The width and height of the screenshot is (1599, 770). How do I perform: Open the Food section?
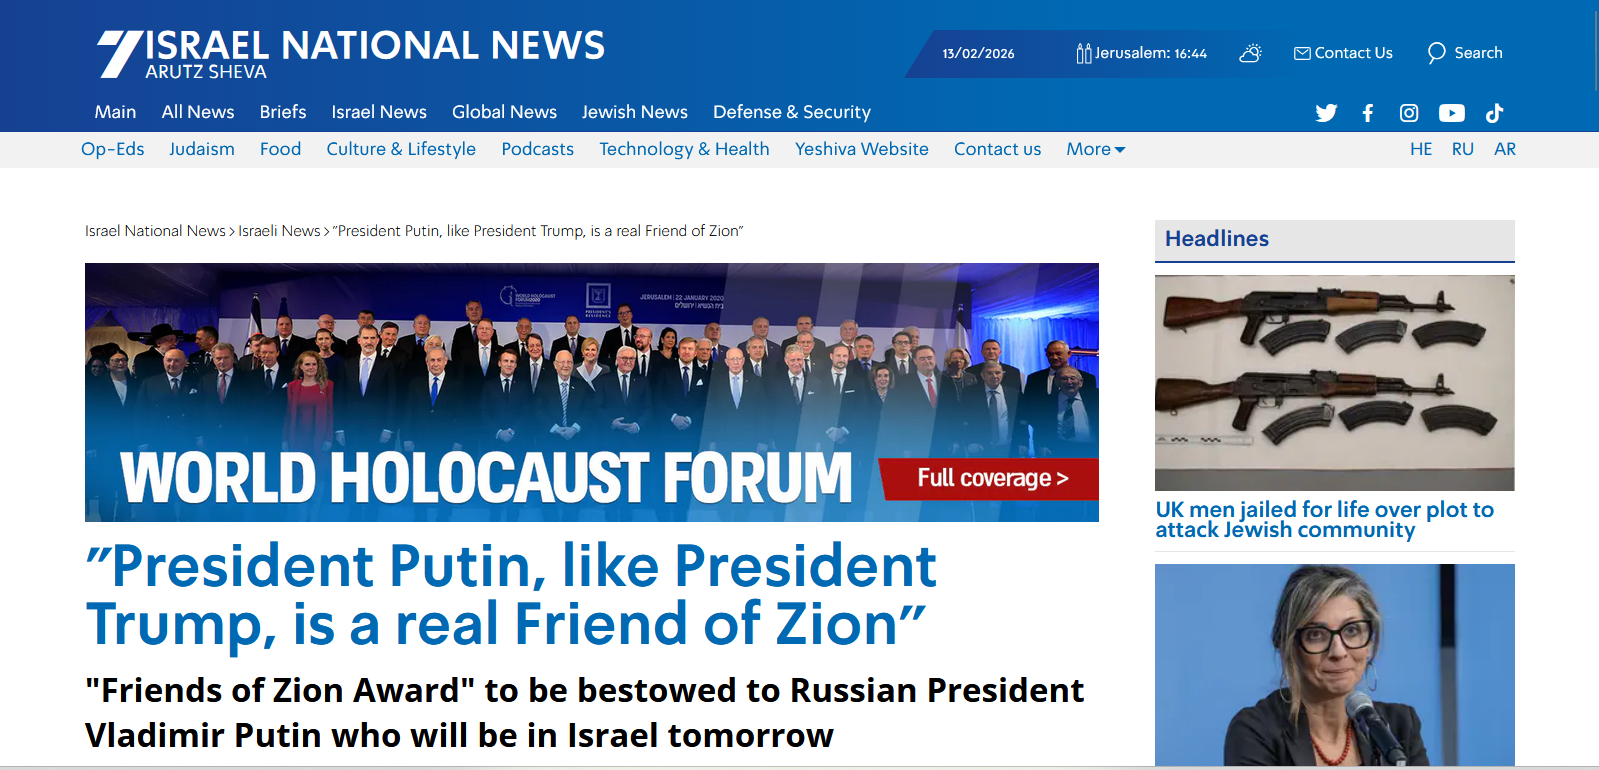(280, 149)
